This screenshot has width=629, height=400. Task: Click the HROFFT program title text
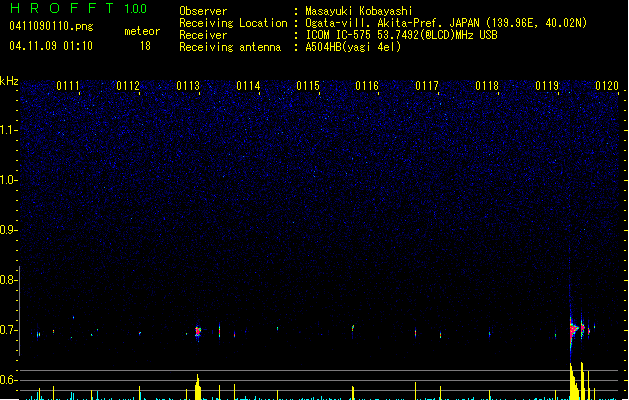click(62, 8)
